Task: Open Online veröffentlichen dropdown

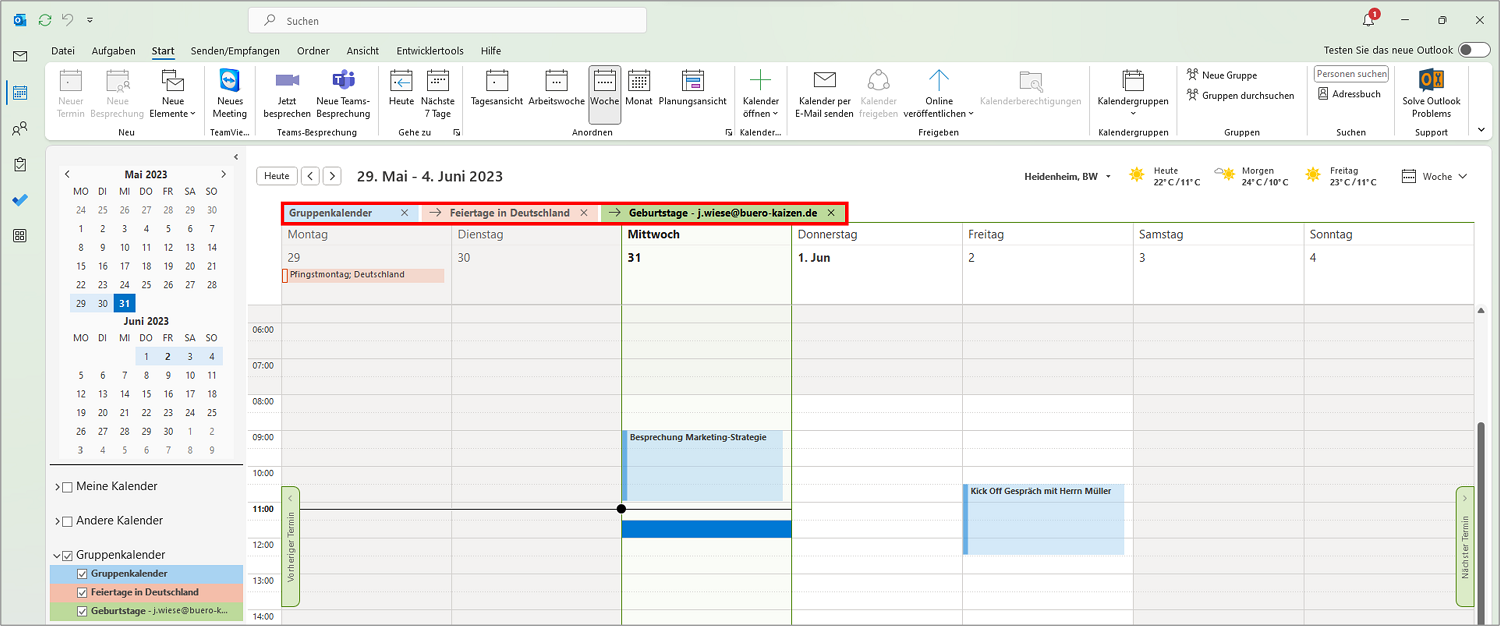Action: point(938,94)
